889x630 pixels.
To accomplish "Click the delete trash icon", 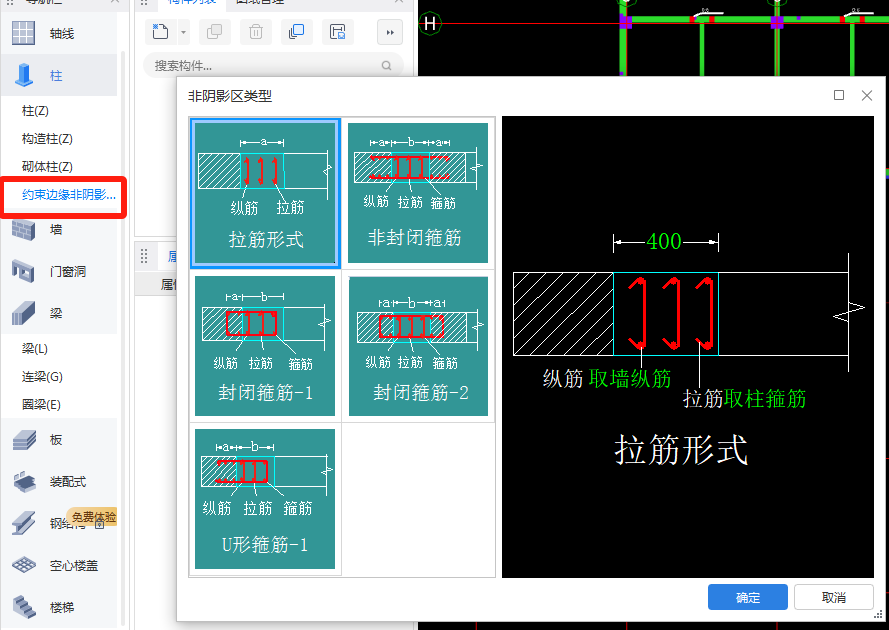I will pos(256,32).
